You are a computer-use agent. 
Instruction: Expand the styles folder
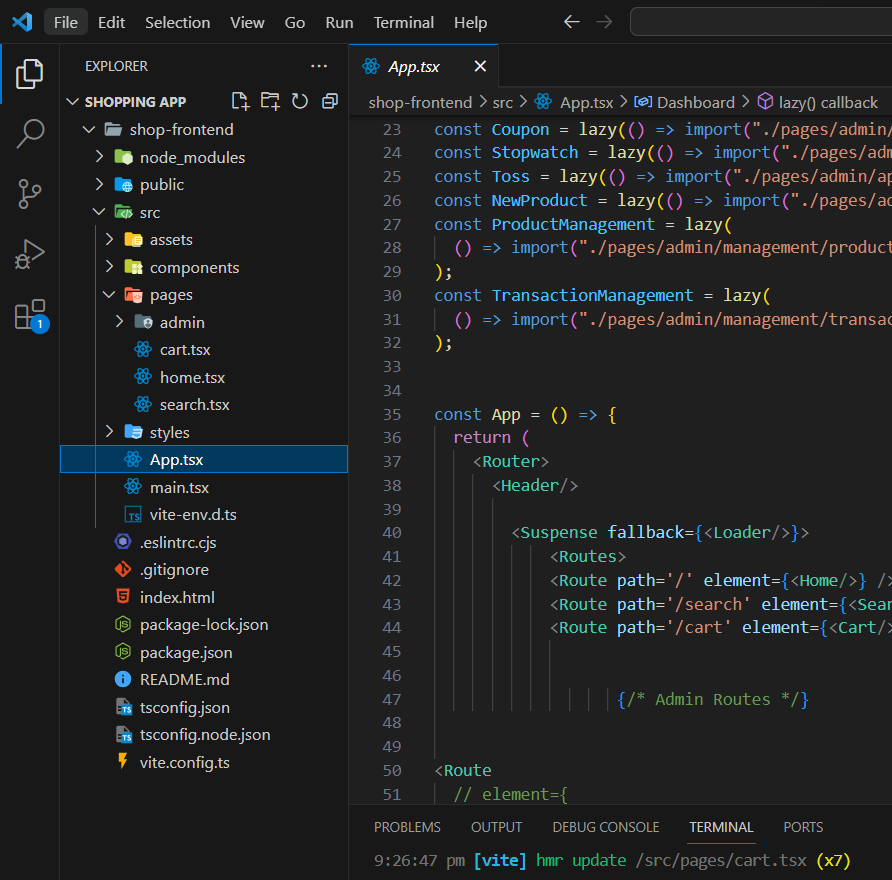[109, 432]
